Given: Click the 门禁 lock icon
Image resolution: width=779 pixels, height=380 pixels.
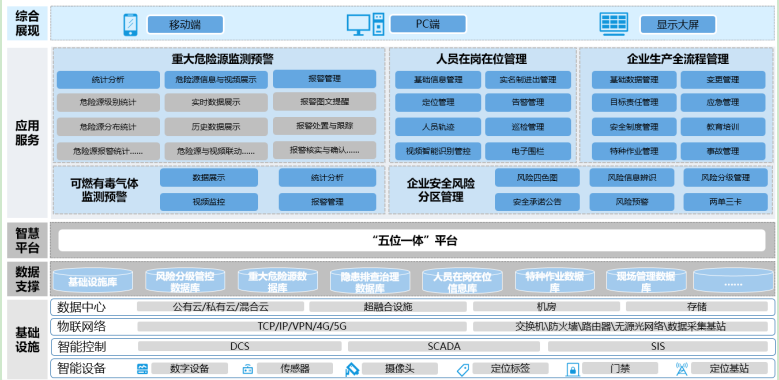Looking at the screenshot, I should (x=573, y=370).
